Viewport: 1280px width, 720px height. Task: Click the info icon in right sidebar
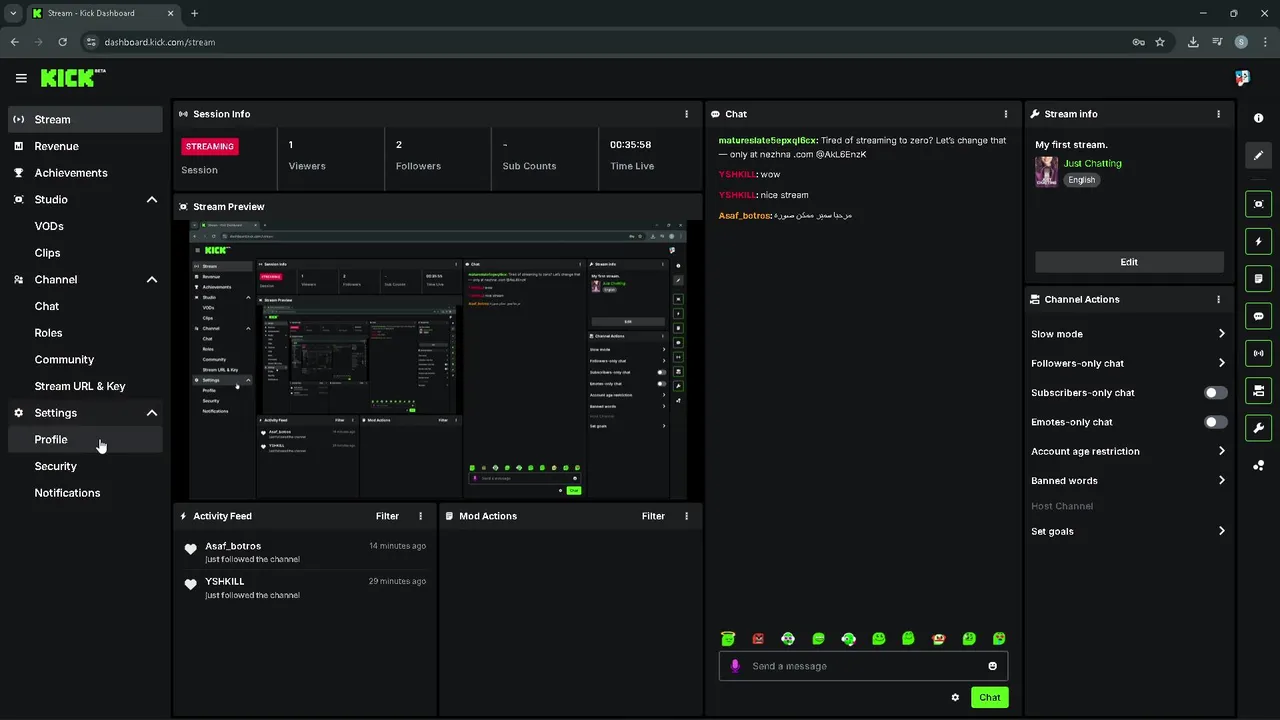(x=1258, y=118)
